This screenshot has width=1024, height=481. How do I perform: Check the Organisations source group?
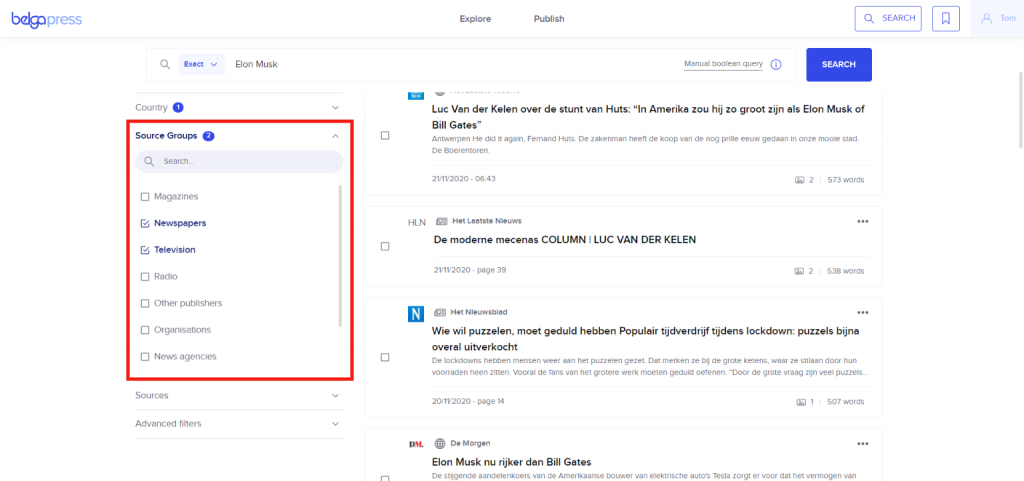(145, 330)
